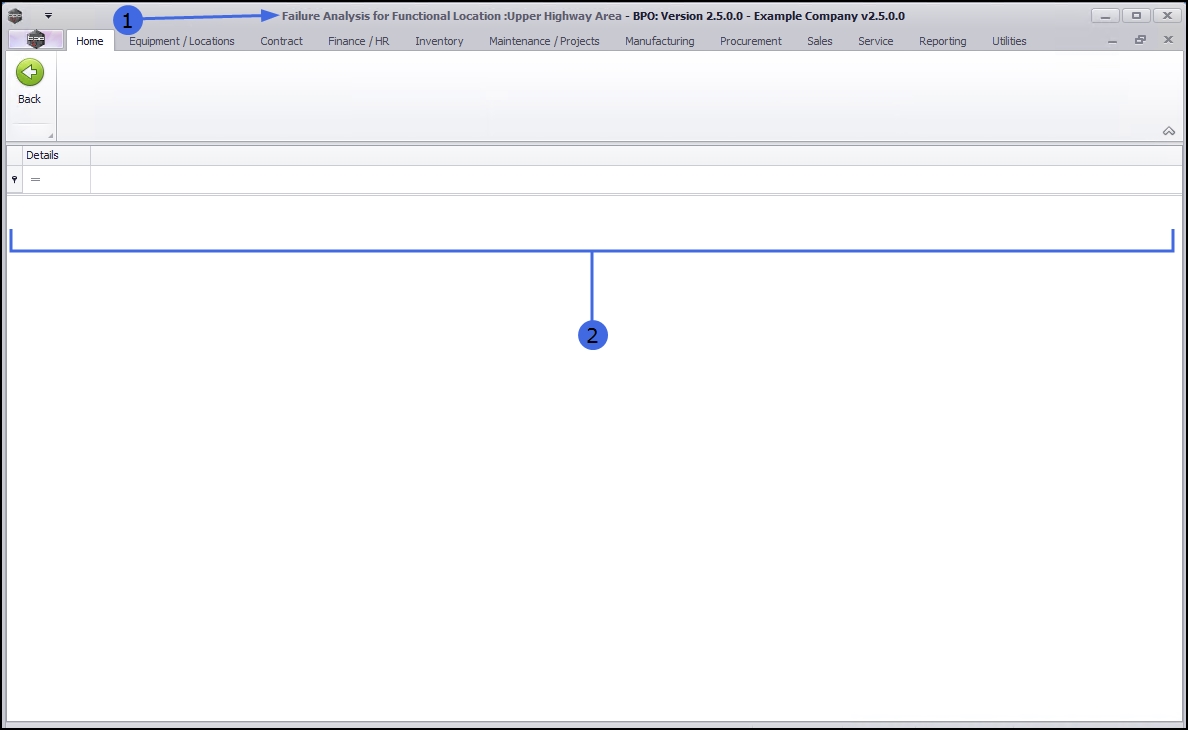Restore the inner document window
This screenshot has height=730, width=1188.
[x=1140, y=39]
